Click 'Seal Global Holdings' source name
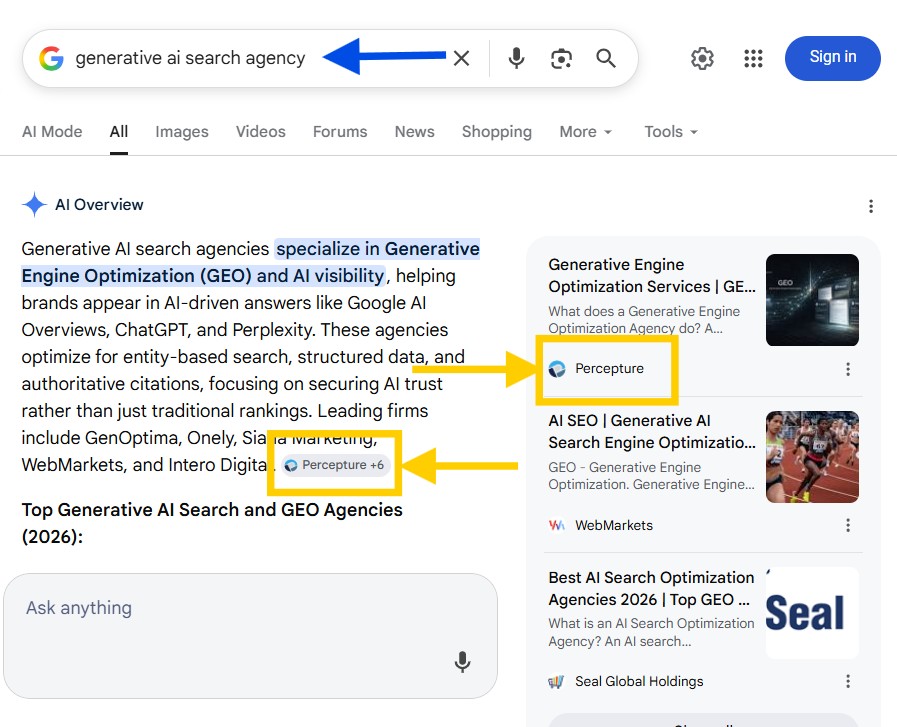 (639, 681)
